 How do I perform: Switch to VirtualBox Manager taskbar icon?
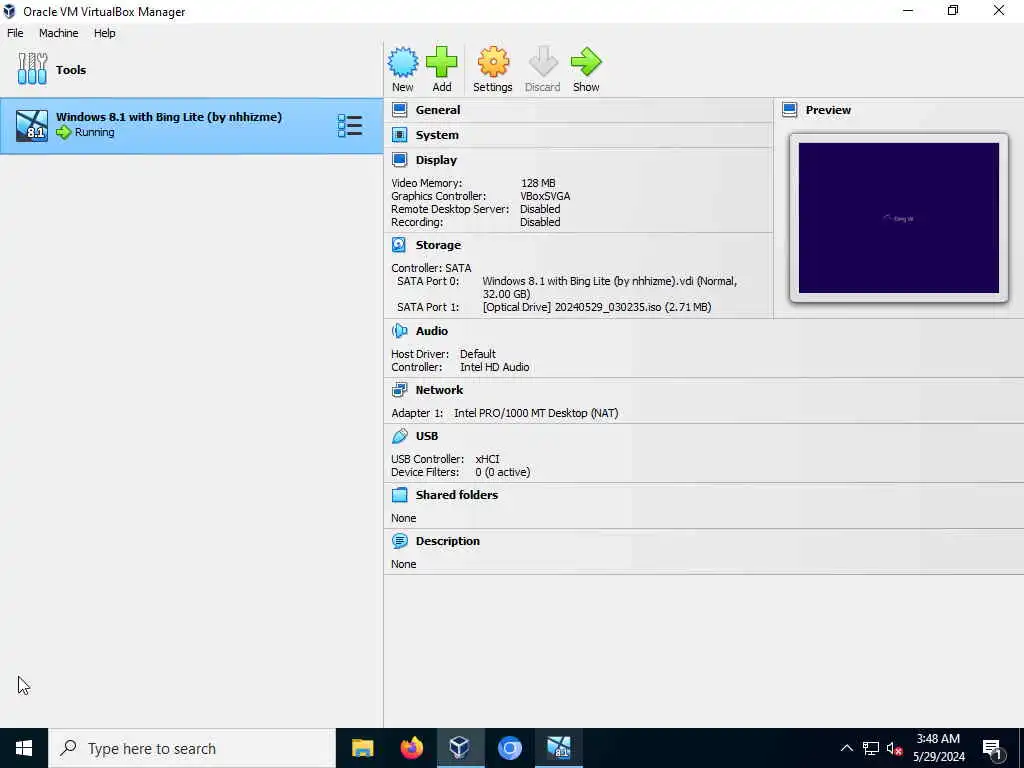click(x=460, y=748)
